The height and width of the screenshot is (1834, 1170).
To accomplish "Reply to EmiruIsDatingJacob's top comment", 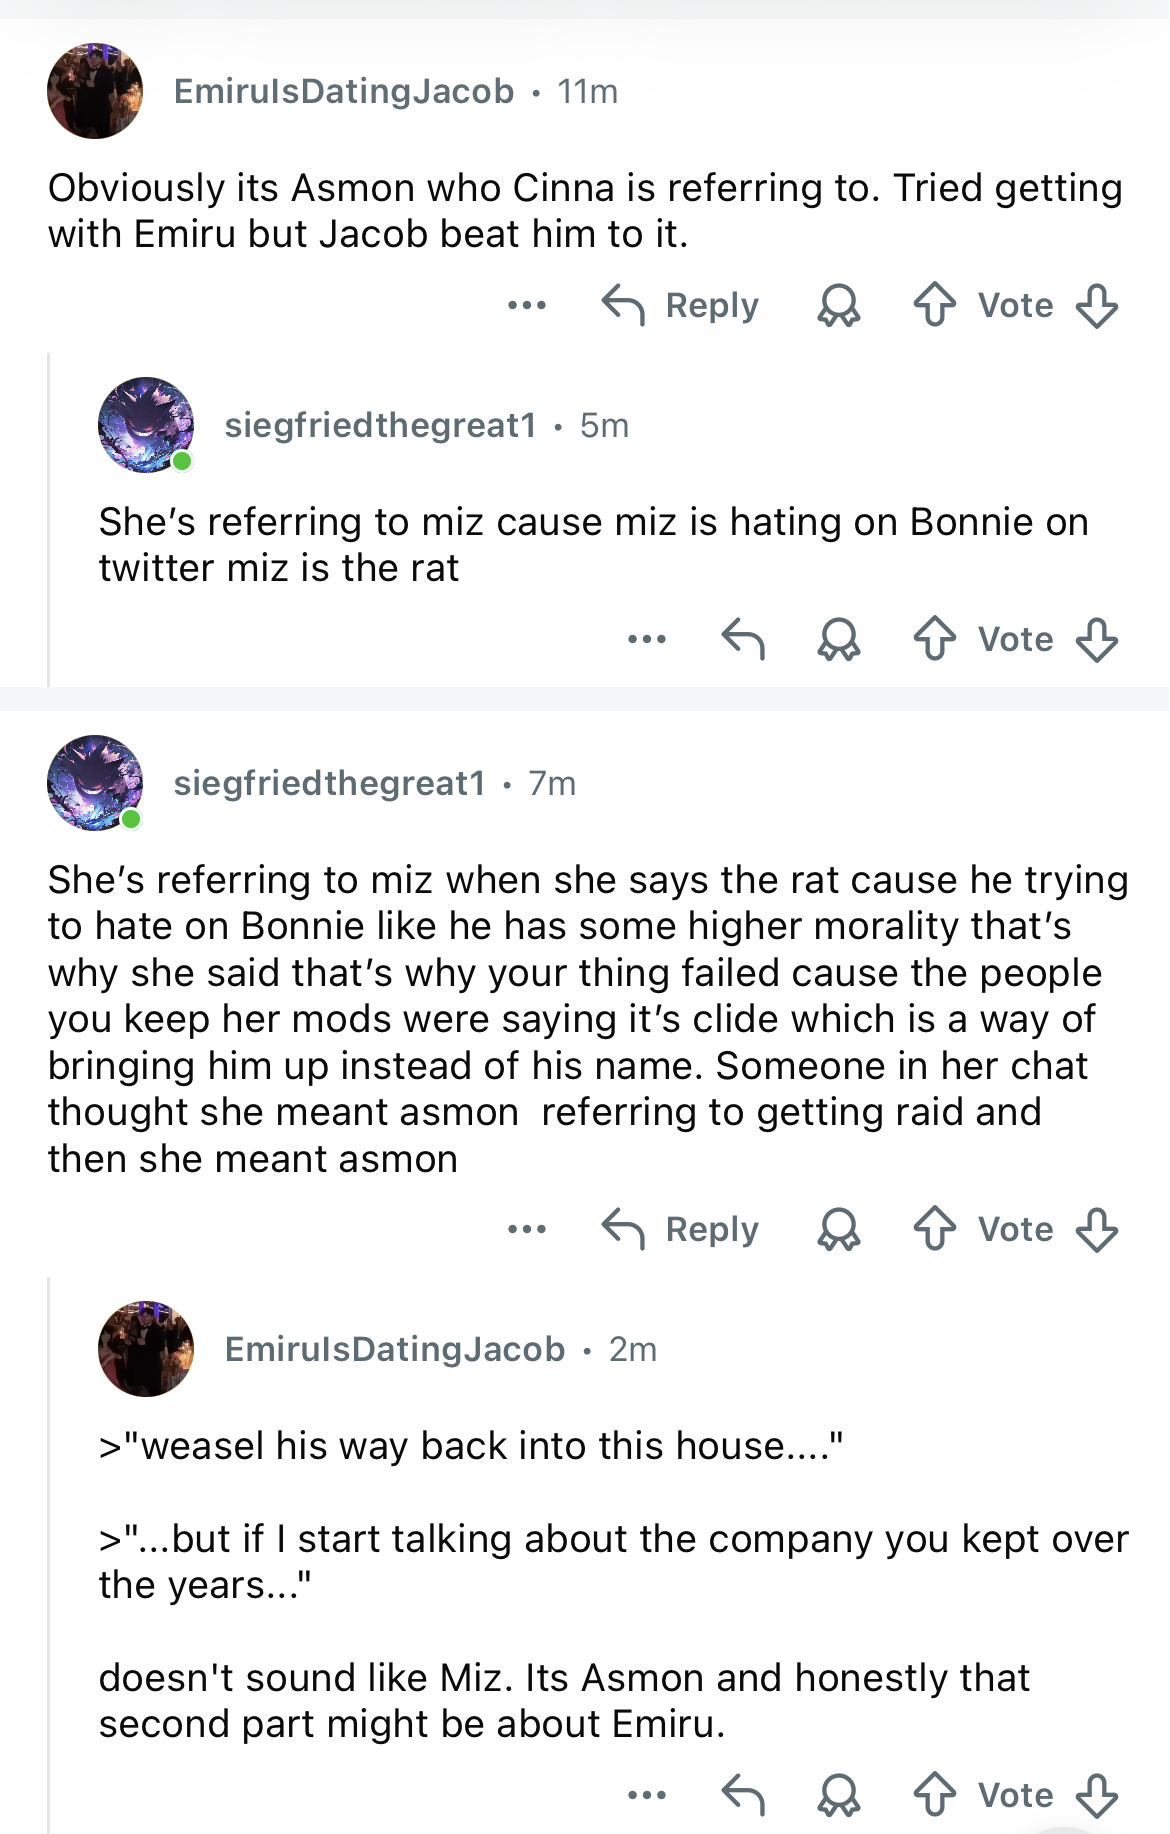I will (681, 305).
